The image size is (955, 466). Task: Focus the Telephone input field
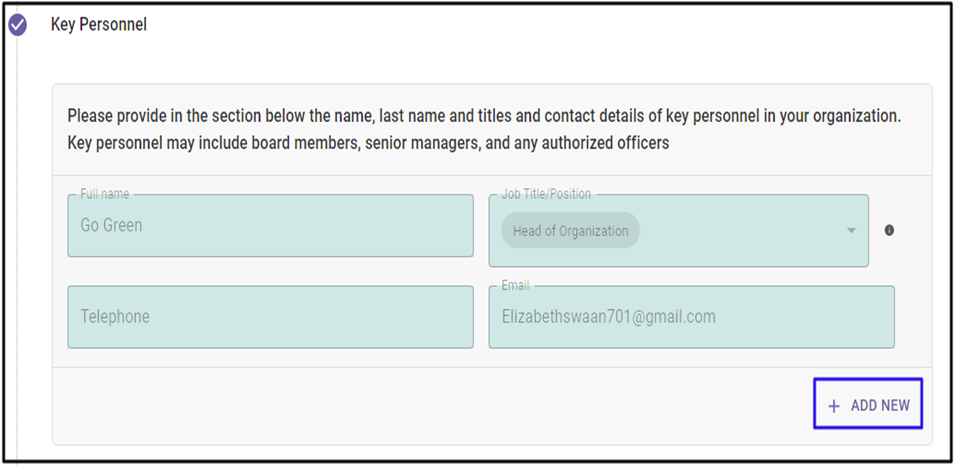coord(270,317)
